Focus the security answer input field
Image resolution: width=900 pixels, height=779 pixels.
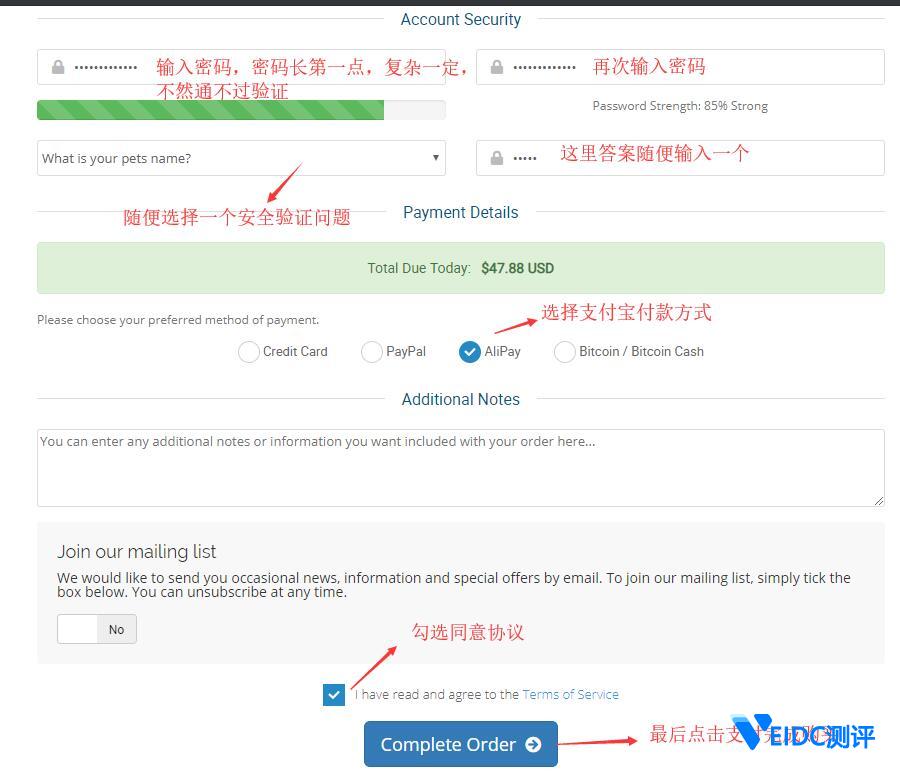coord(700,158)
